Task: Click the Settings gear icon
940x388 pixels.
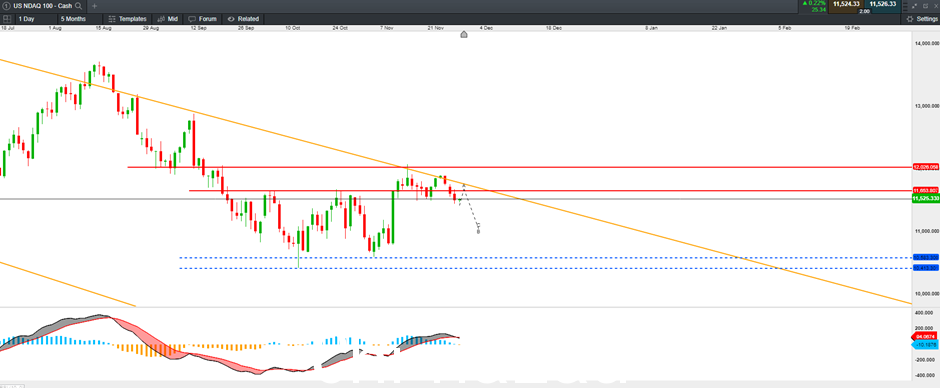Action: click(x=910, y=19)
